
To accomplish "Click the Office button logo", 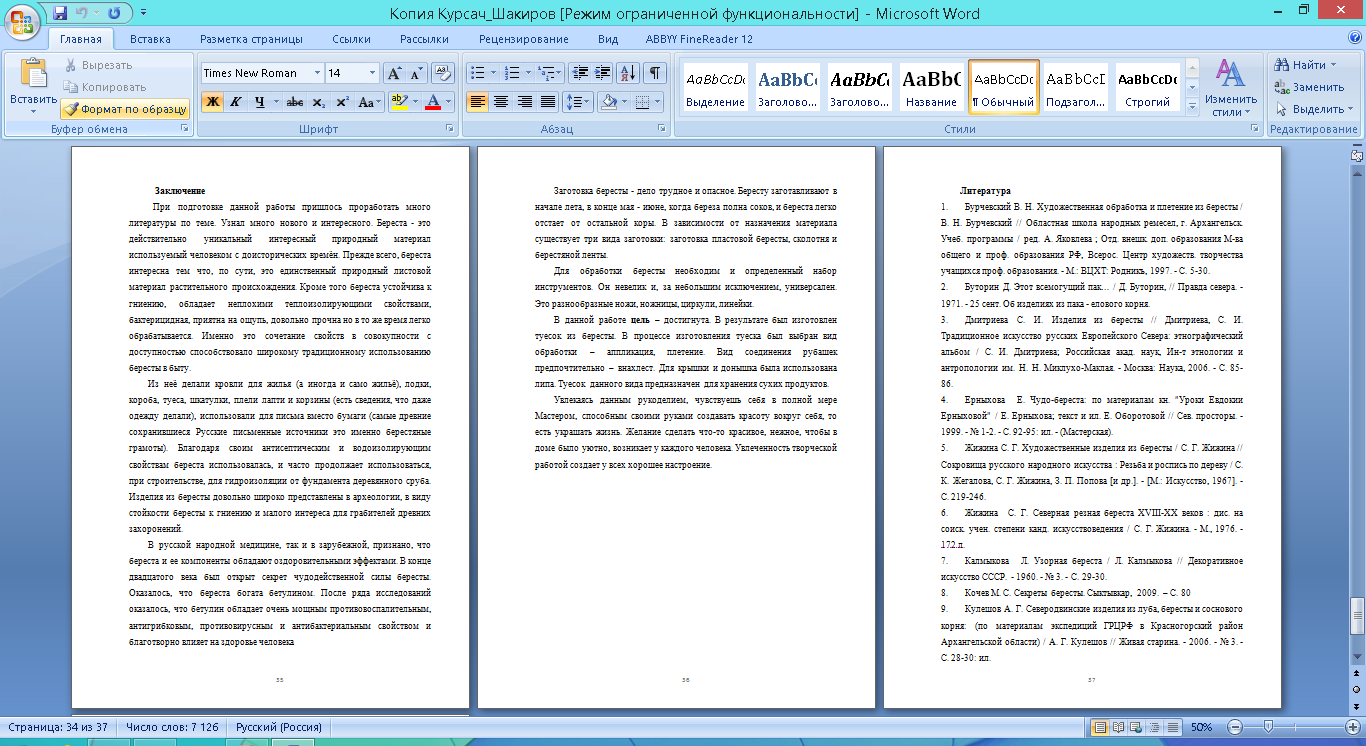I will tap(23, 21).
